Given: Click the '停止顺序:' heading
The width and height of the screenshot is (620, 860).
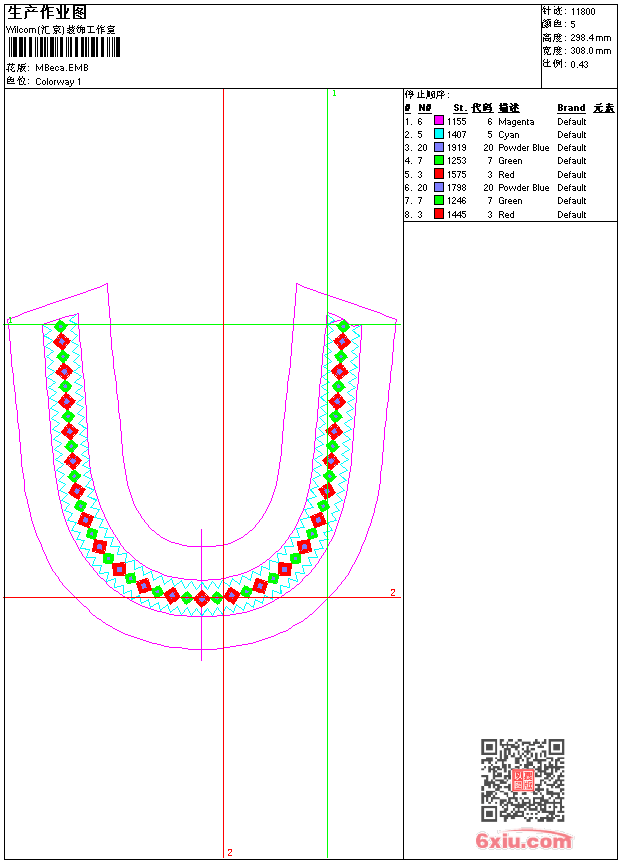Looking at the screenshot, I should [x=427, y=94].
